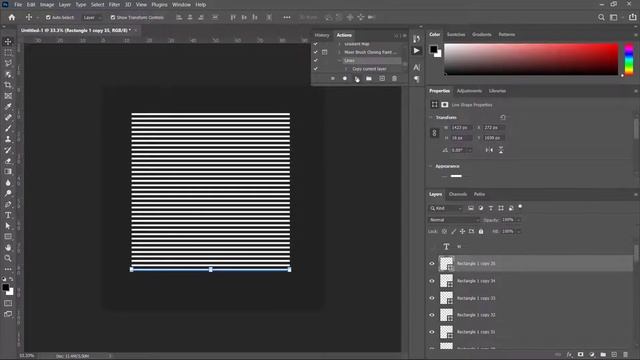The width and height of the screenshot is (640, 360).
Task: Hide Rectangle 1 copy 32 layer
Action: (x=432, y=315)
